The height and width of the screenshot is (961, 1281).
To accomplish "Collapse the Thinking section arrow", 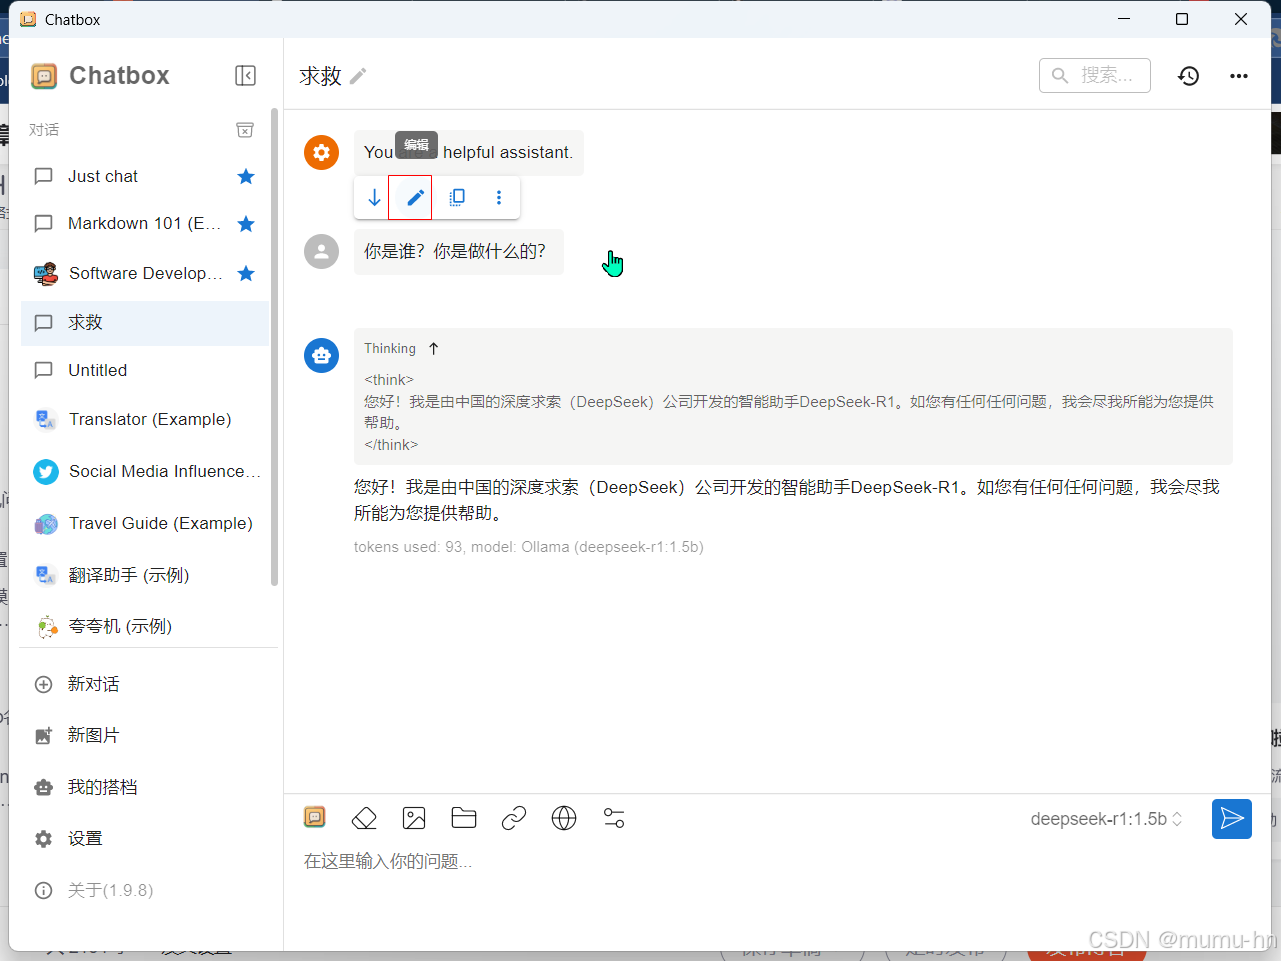I will (x=434, y=349).
